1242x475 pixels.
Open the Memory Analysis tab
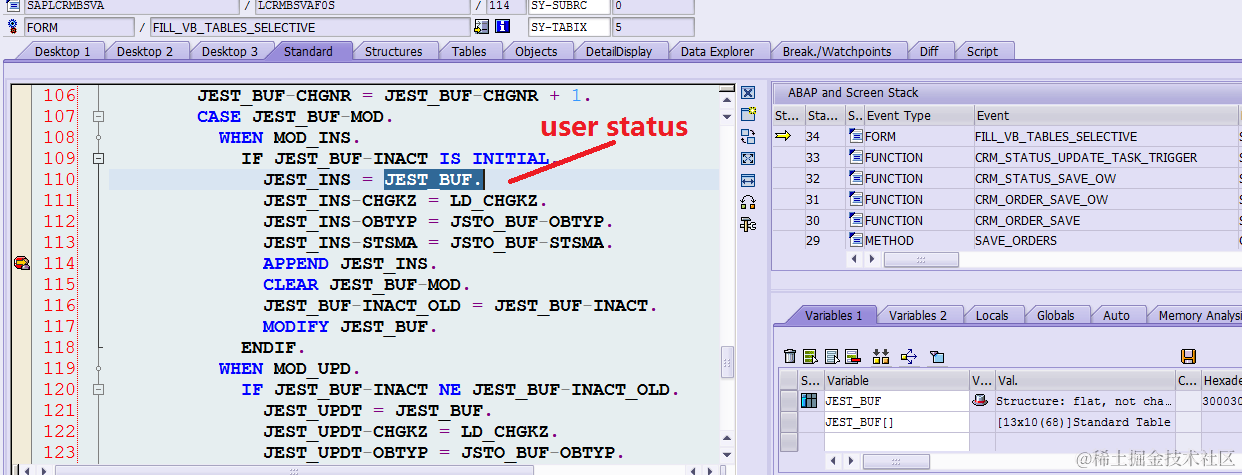1199,315
